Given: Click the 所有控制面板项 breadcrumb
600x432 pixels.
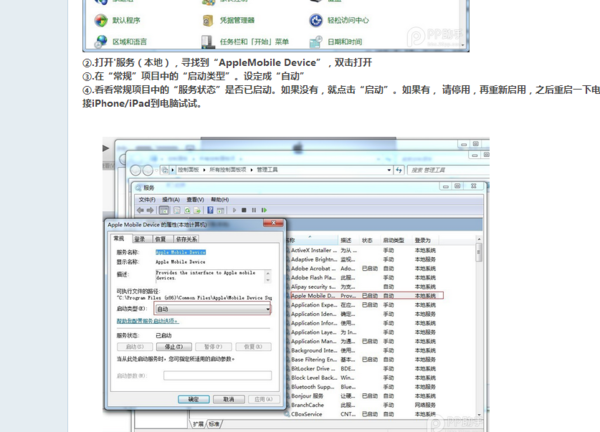Looking at the screenshot, I should pyautogui.click(x=228, y=170).
